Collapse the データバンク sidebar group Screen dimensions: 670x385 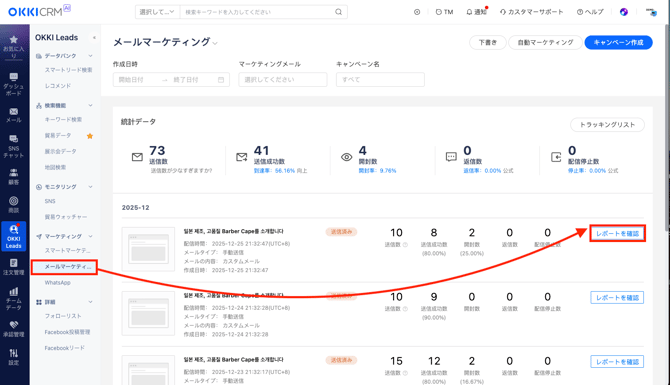(x=90, y=56)
